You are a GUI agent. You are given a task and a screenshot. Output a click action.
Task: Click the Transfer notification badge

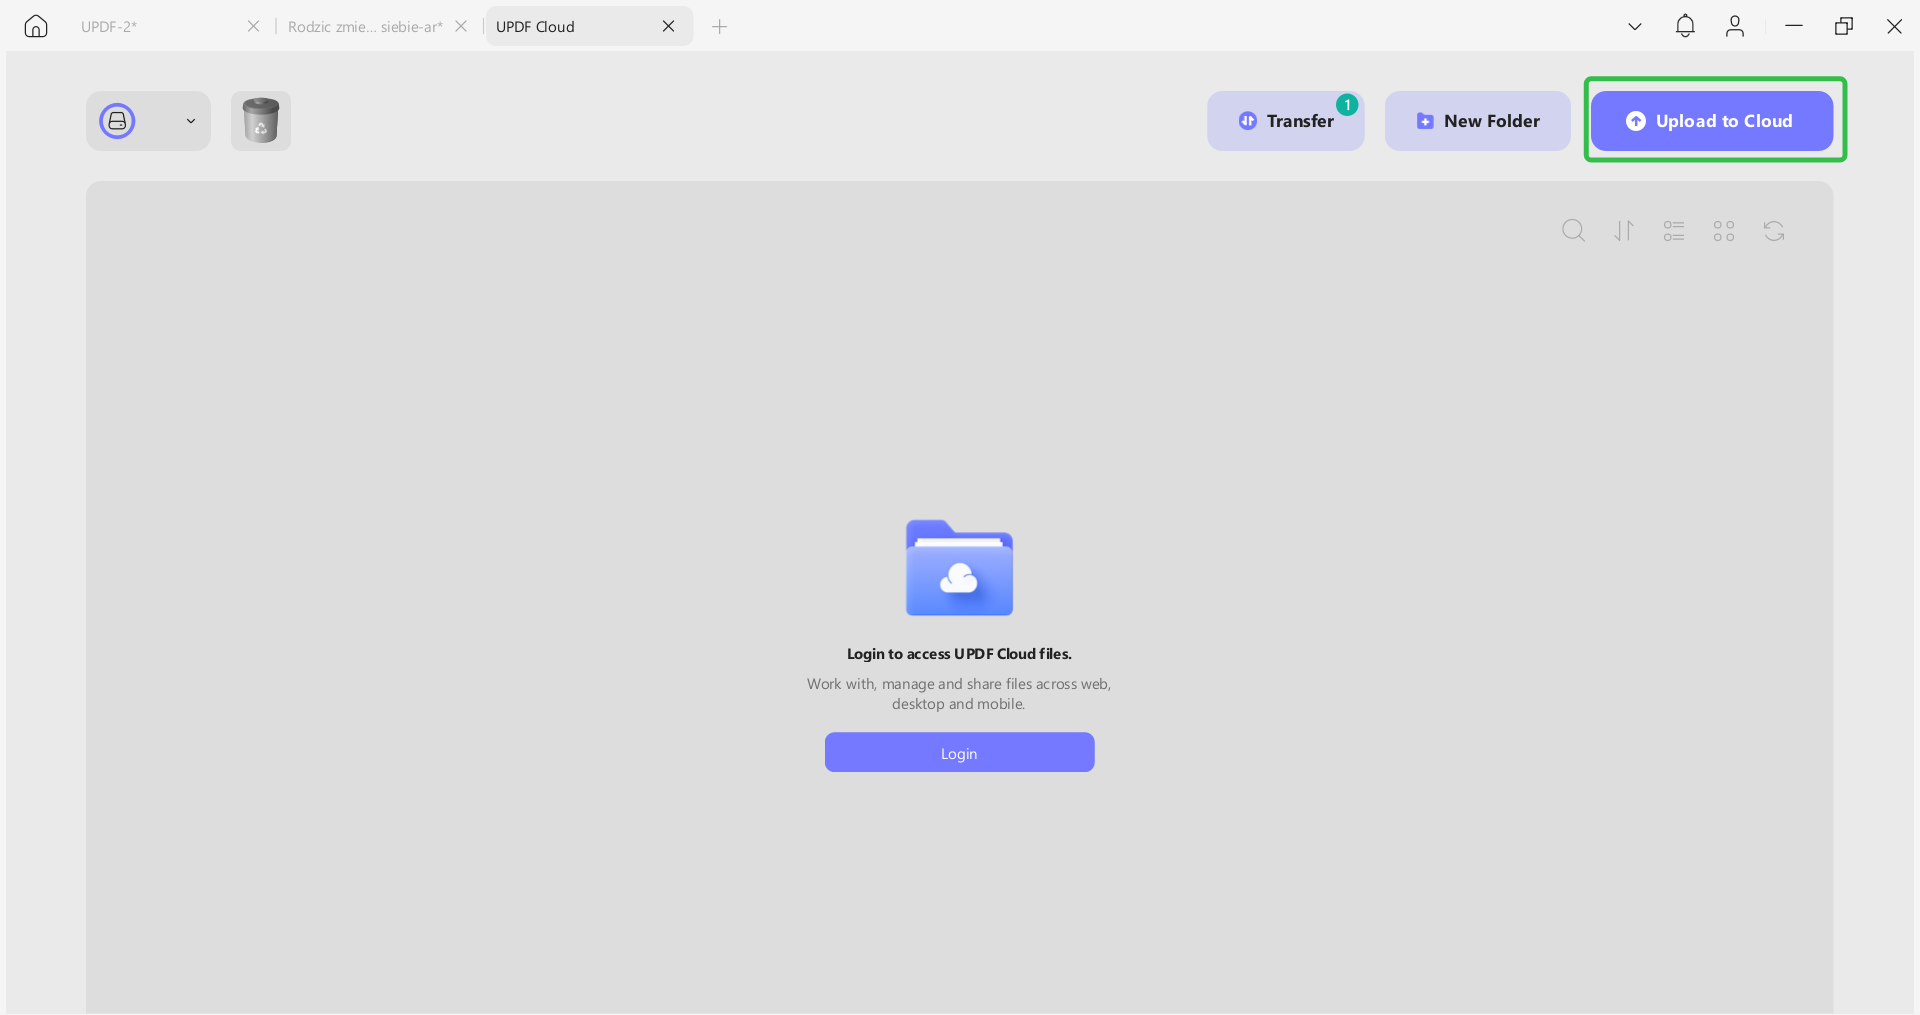point(1347,104)
